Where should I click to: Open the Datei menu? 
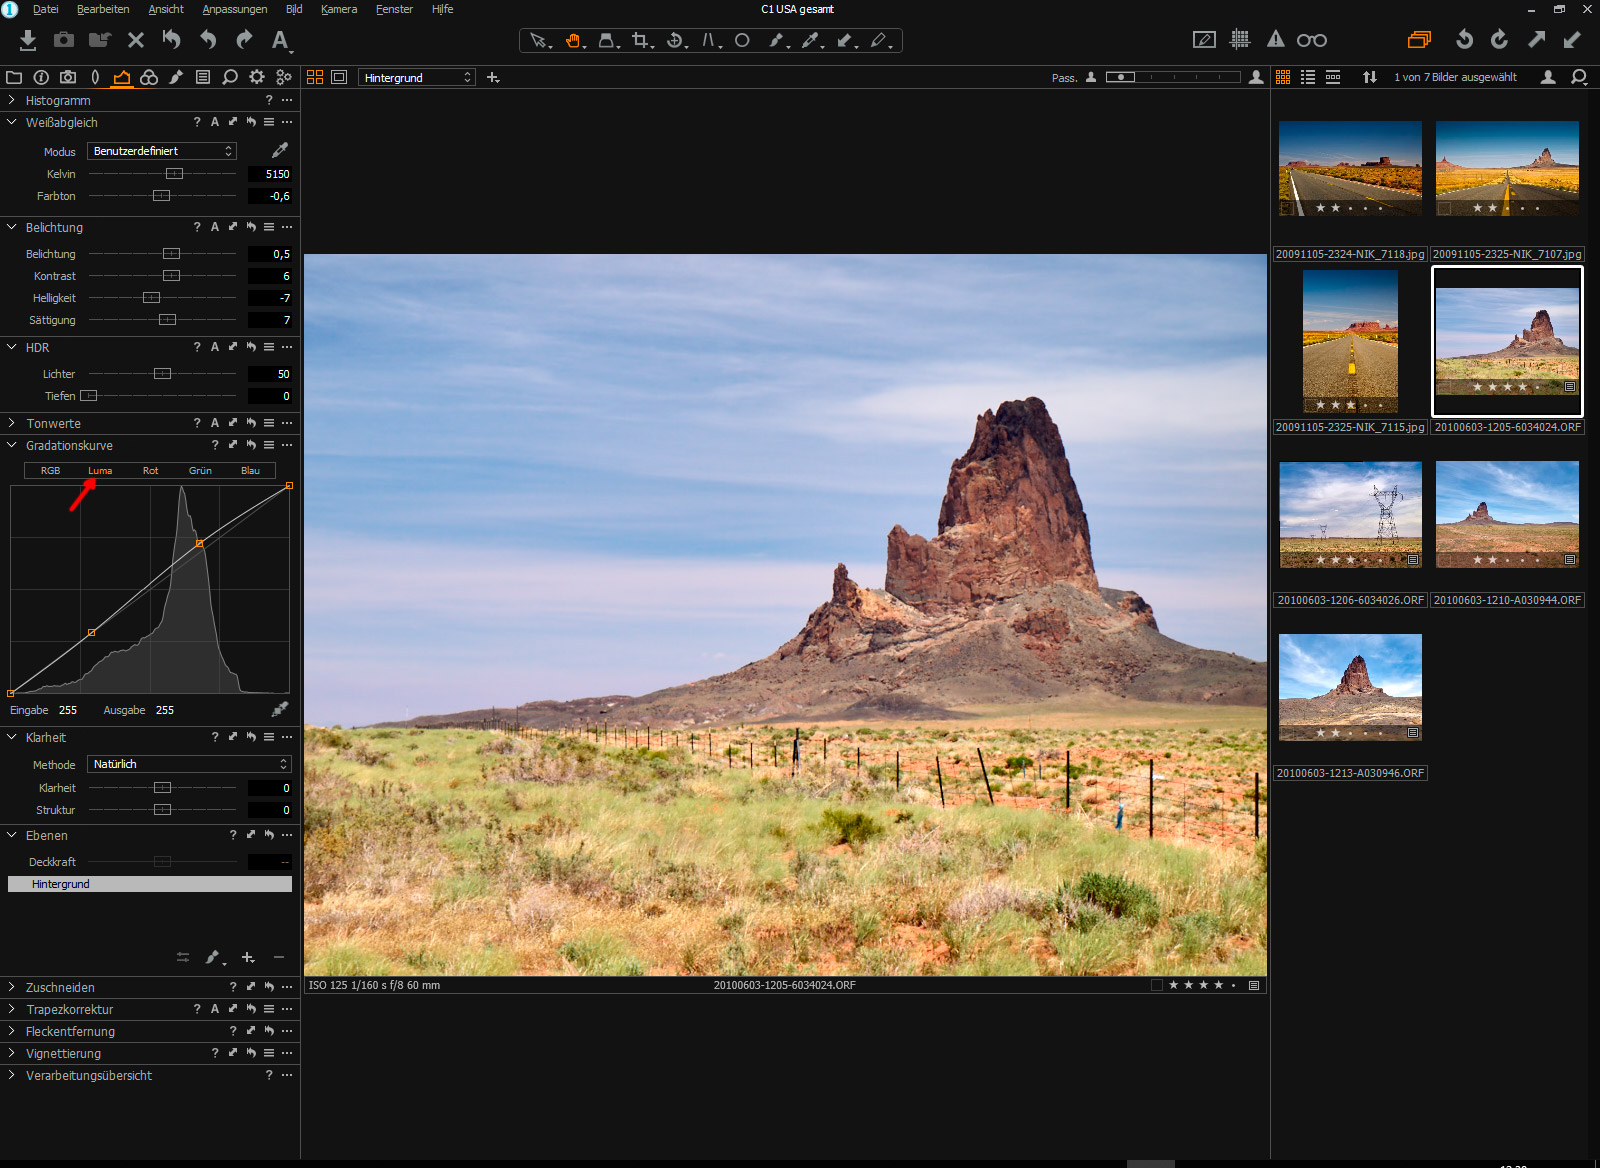pyautogui.click(x=45, y=9)
